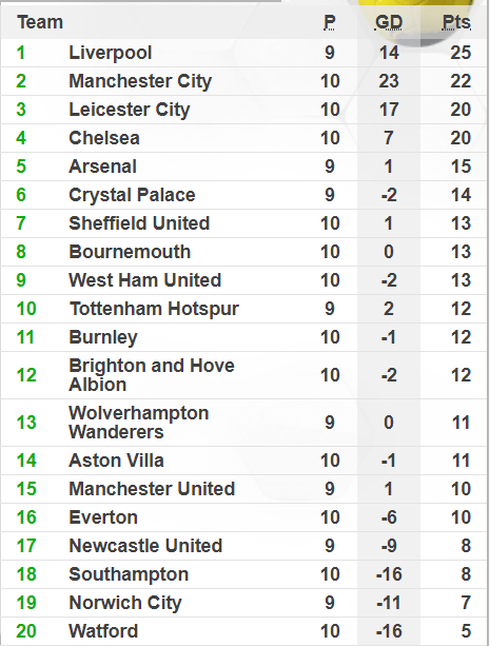Sort by the GD column header
Image resolution: width=490 pixels, height=646 pixels.
pos(388,22)
